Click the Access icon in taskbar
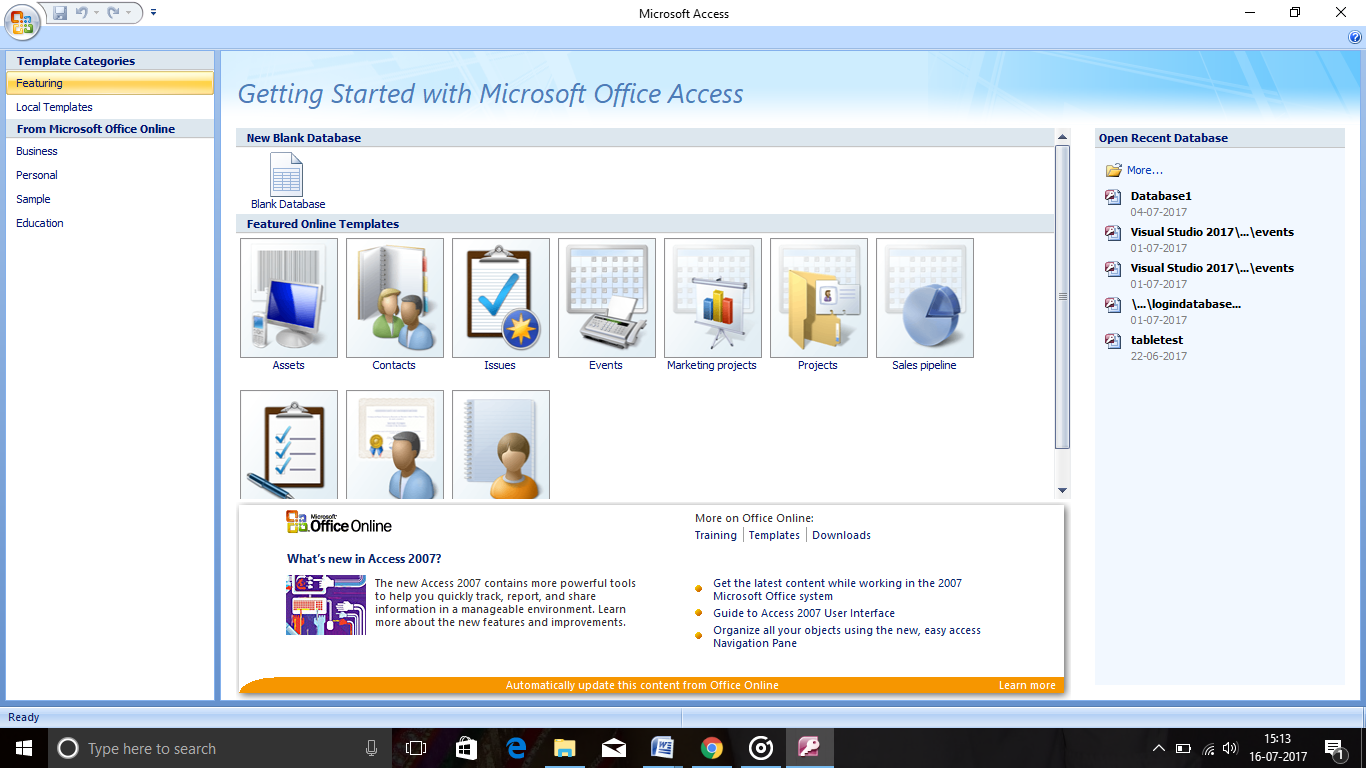Screen dimensions: 1366x768 809,748
